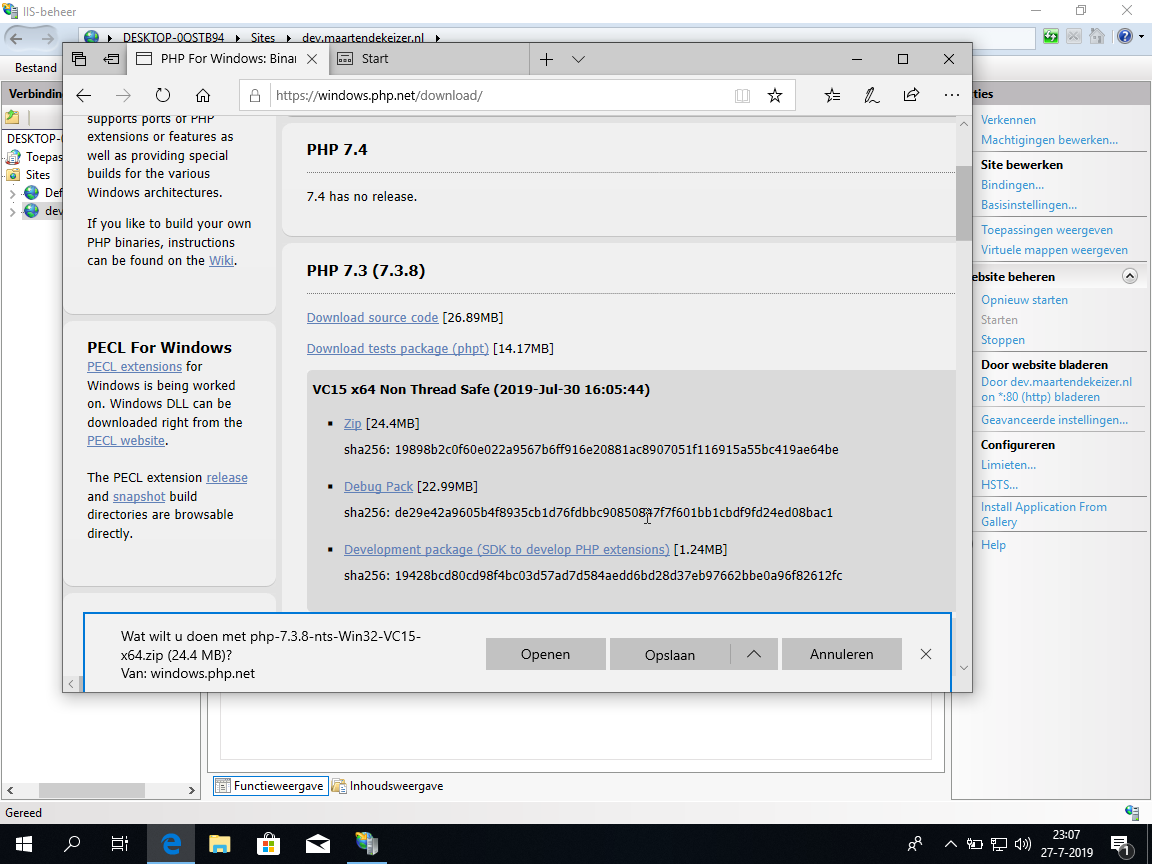Show tabs you've set aside
The height and width of the screenshot is (864, 1152).
[79, 60]
